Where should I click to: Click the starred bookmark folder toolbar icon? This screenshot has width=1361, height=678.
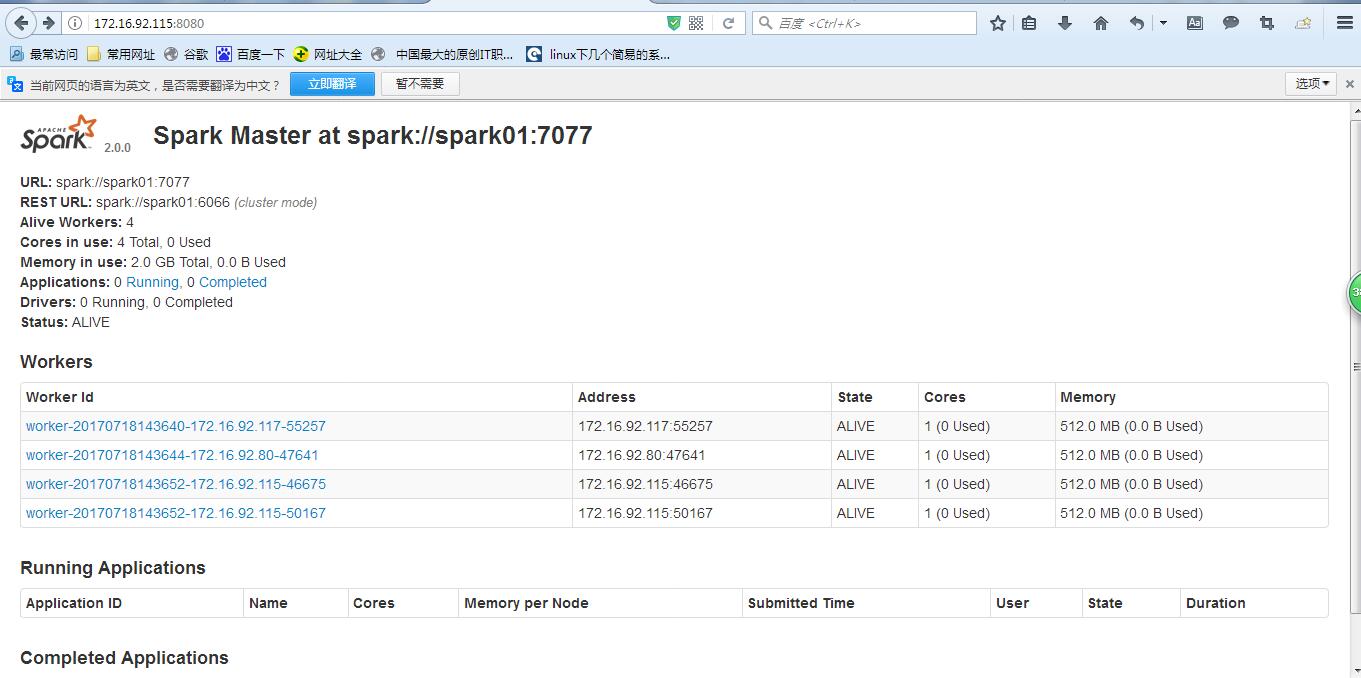(1303, 23)
